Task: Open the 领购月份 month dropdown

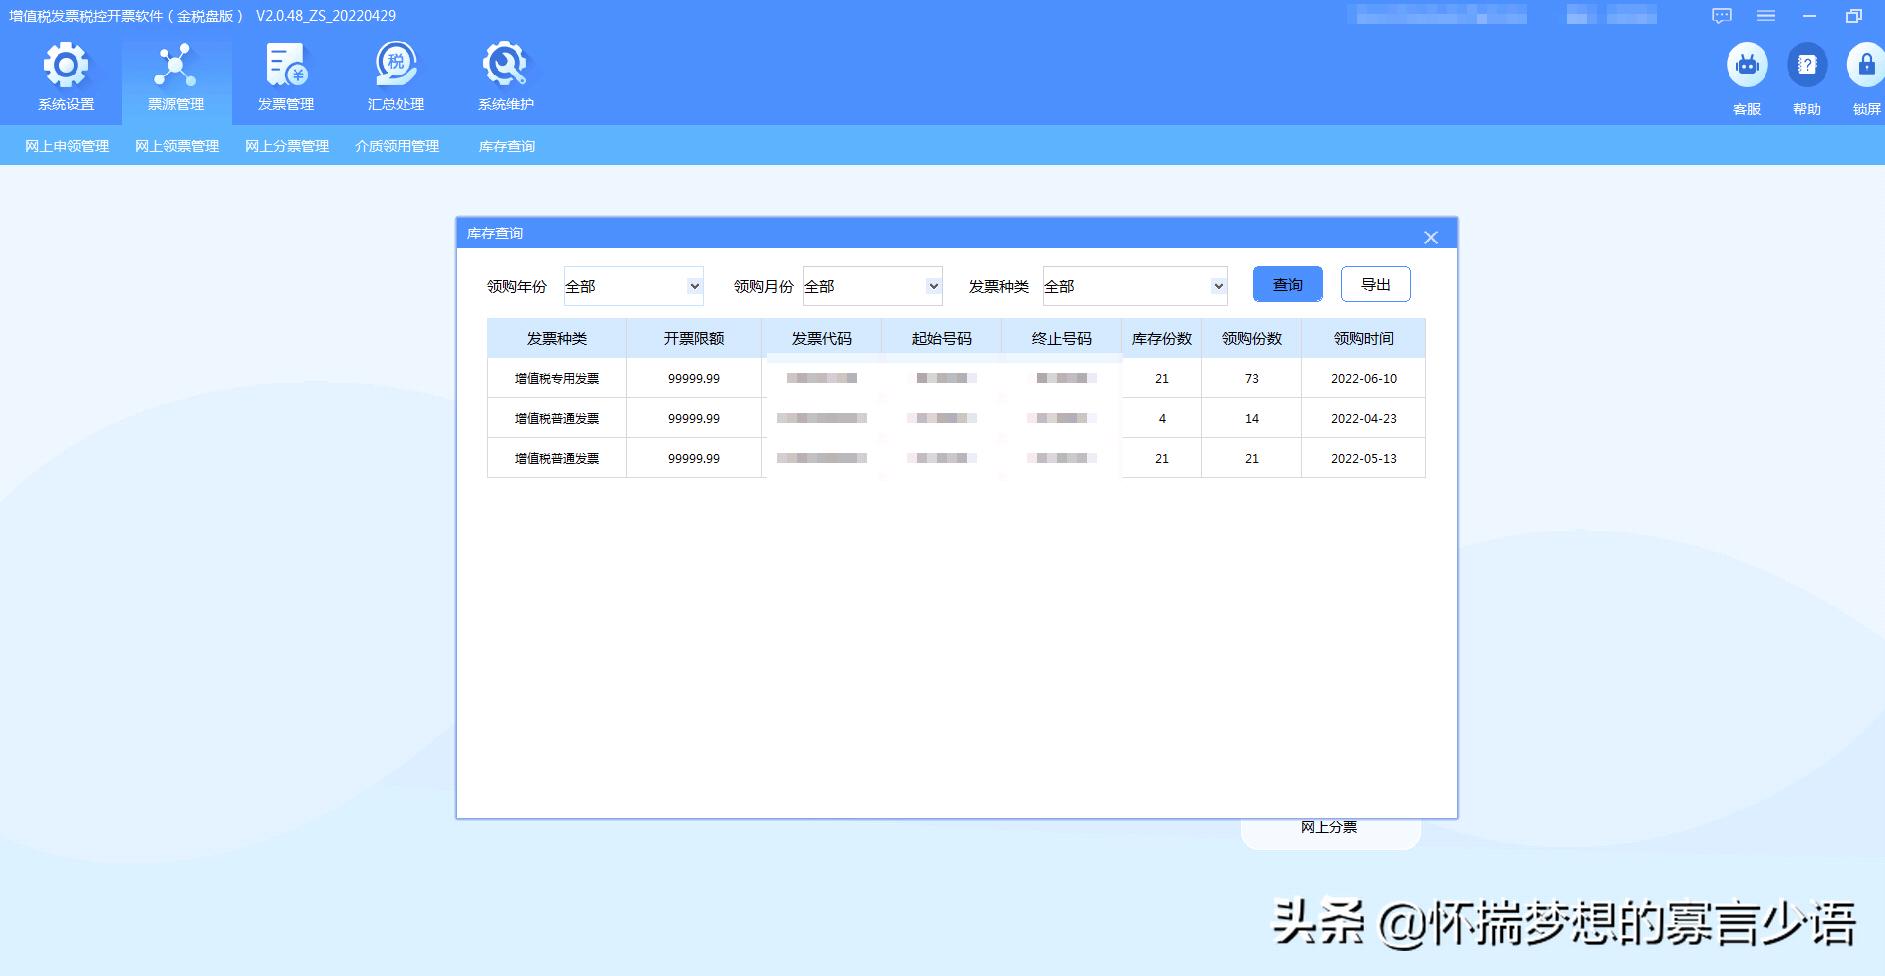Action: (932, 286)
